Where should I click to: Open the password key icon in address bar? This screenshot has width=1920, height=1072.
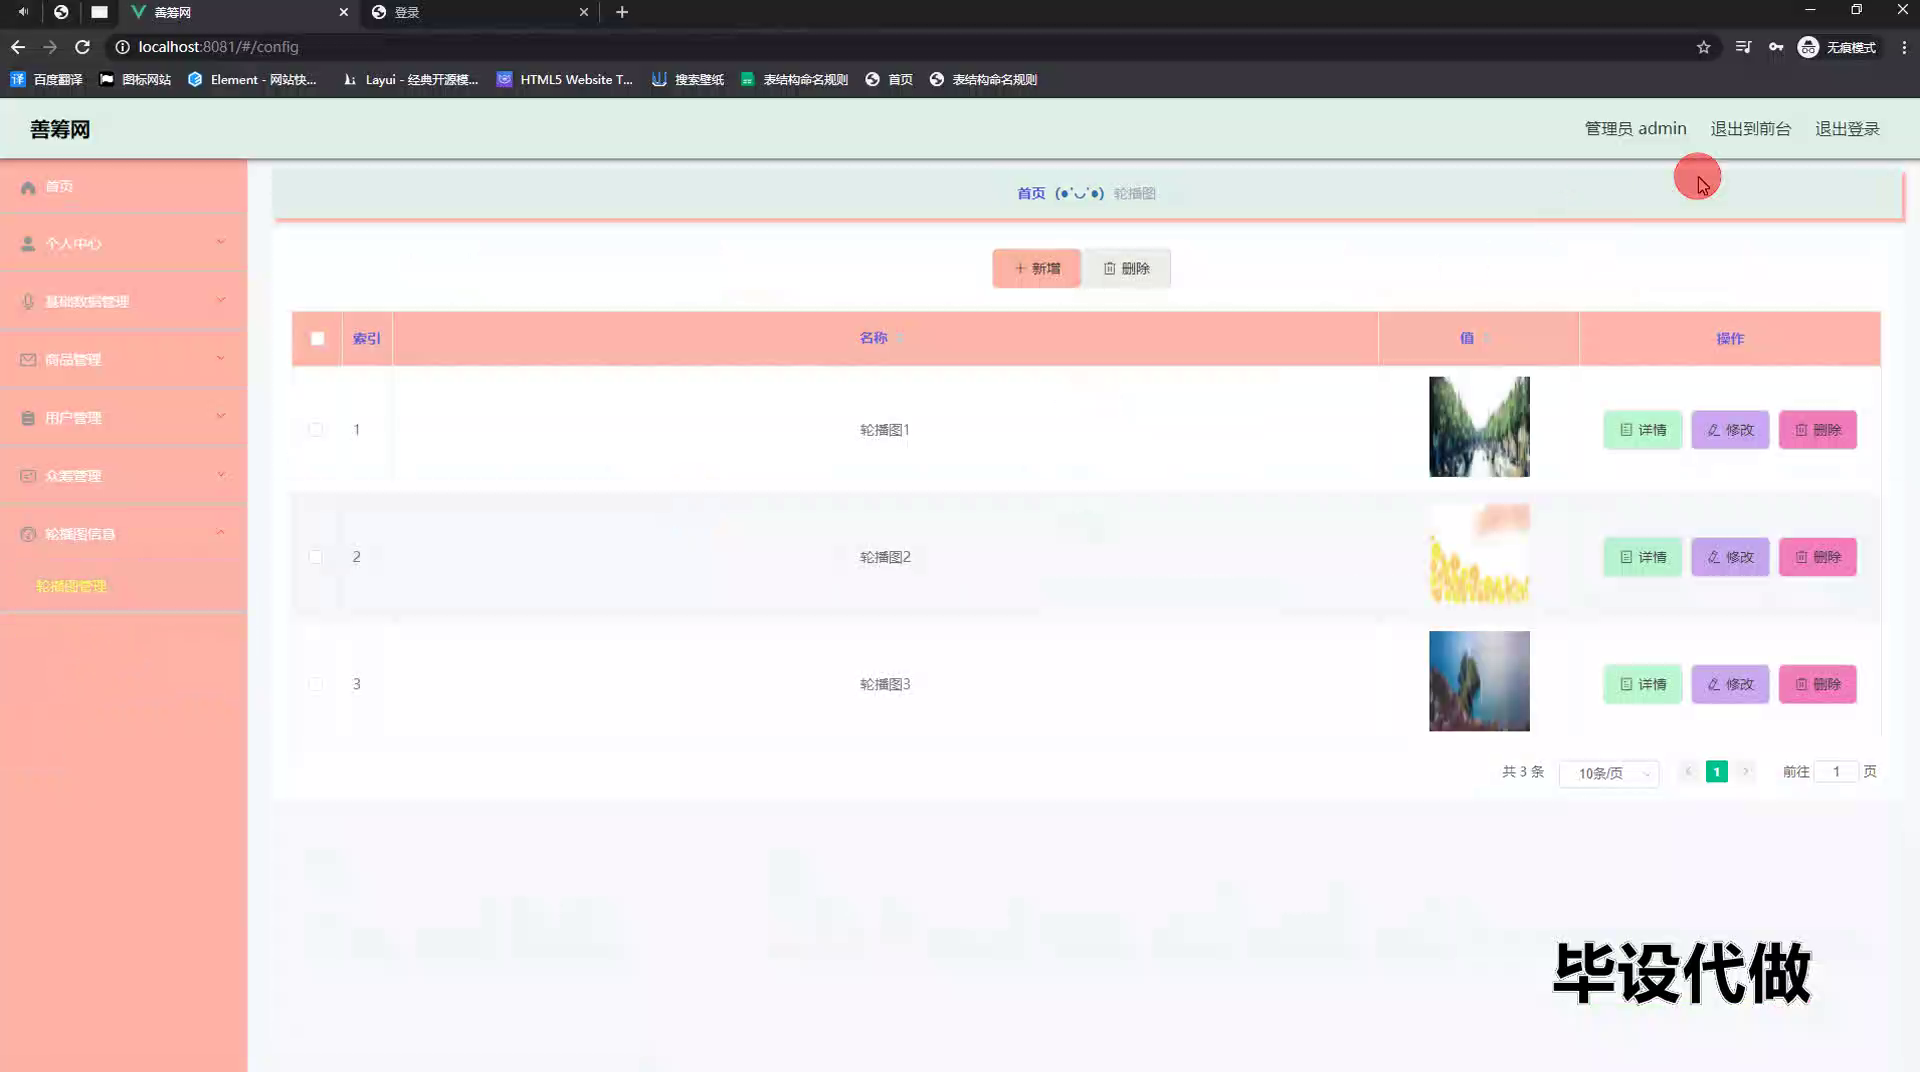click(x=1776, y=47)
